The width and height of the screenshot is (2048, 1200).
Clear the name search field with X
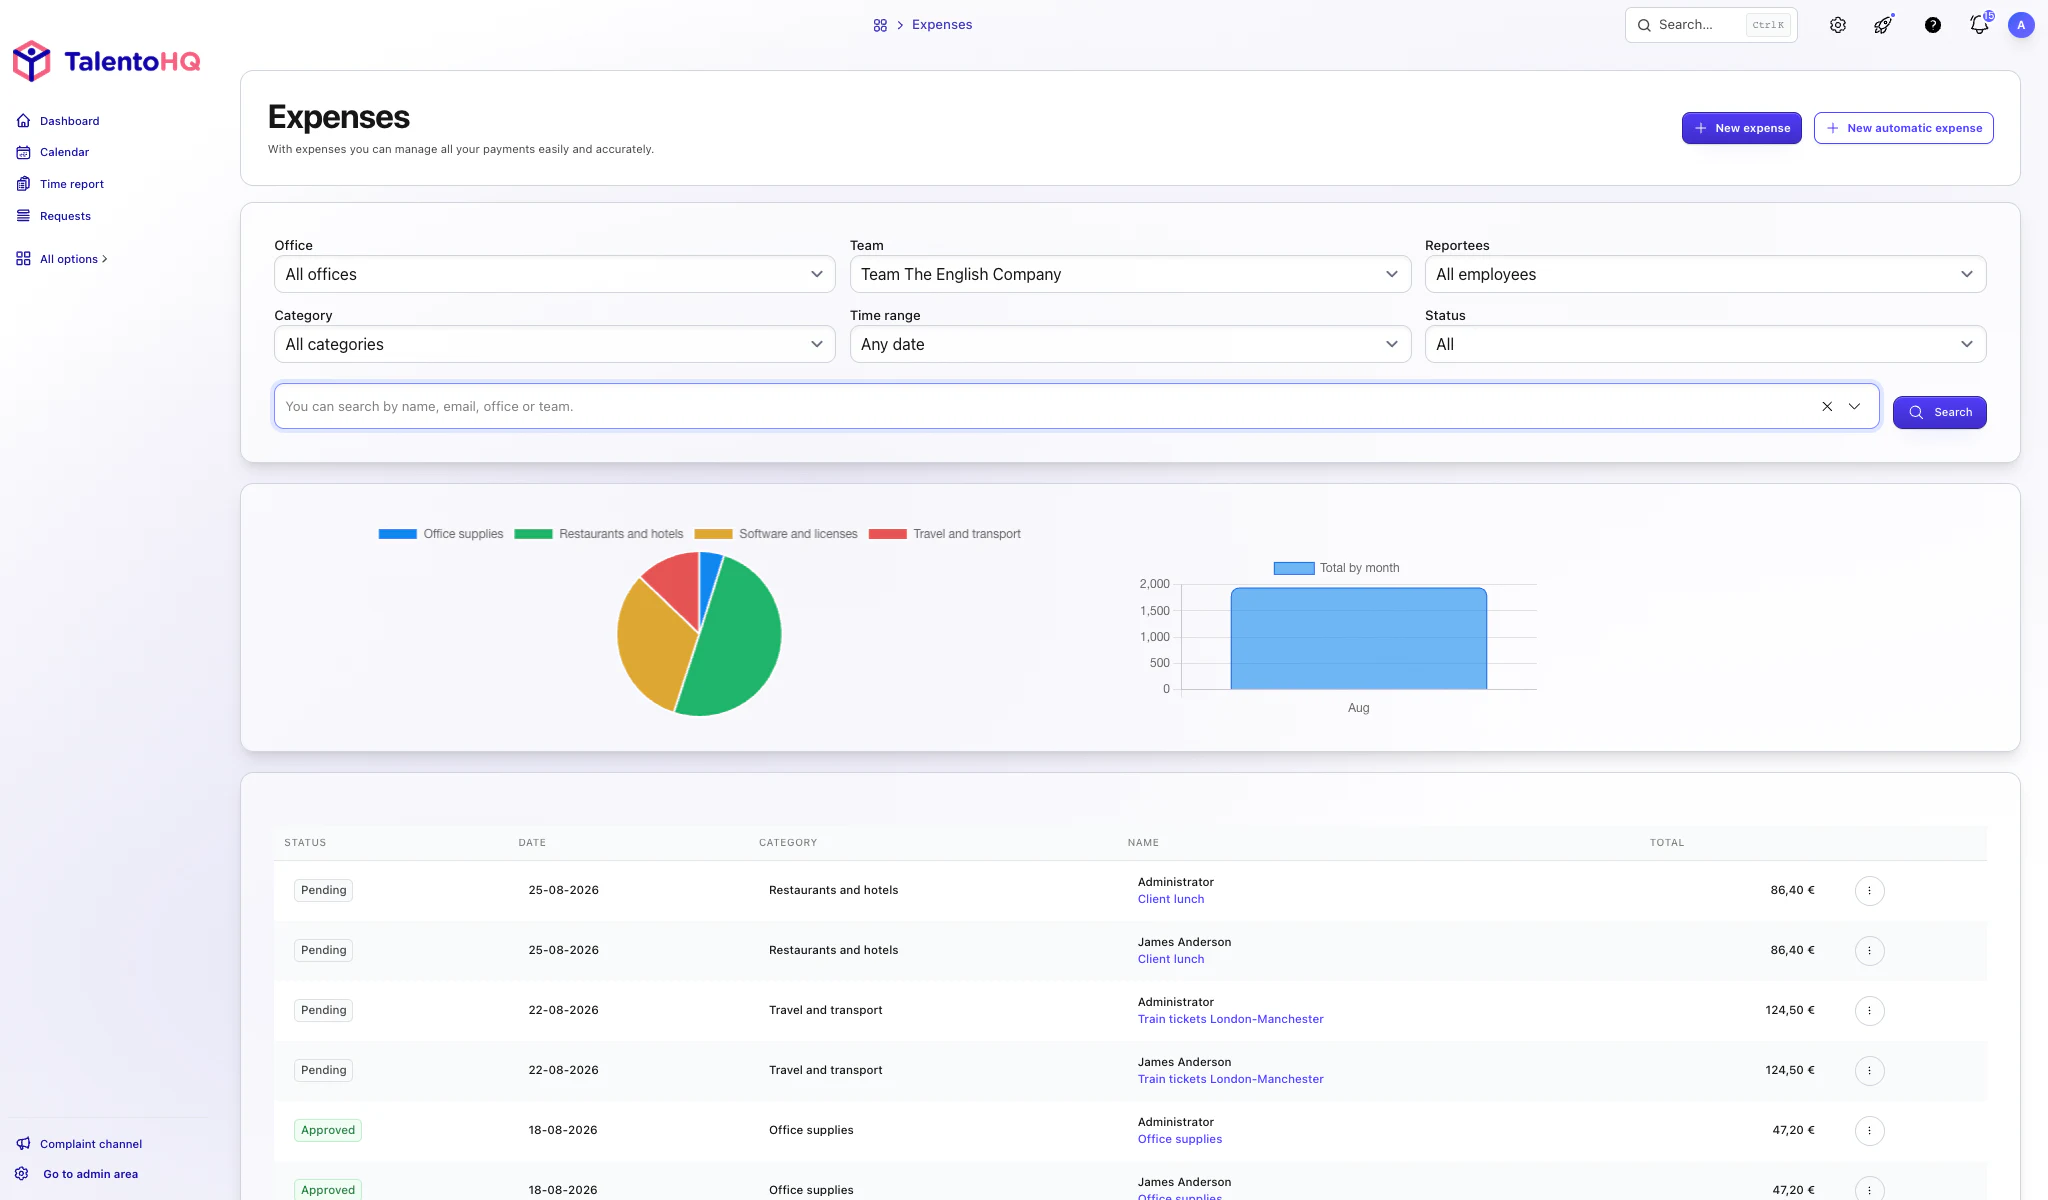coord(1827,406)
